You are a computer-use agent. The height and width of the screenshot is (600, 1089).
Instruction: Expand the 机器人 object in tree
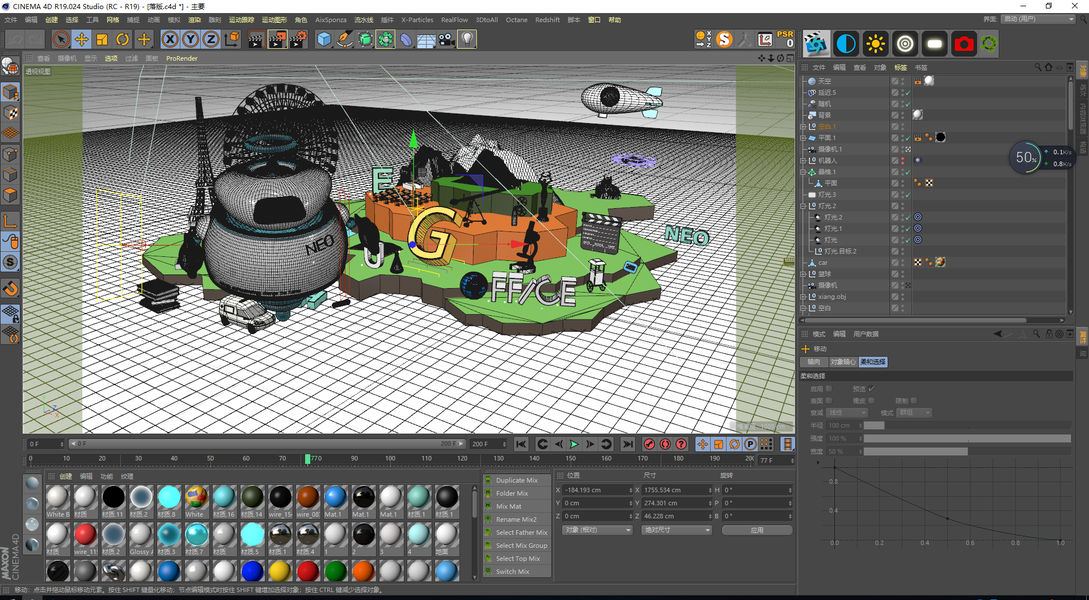pyautogui.click(x=803, y=160)
